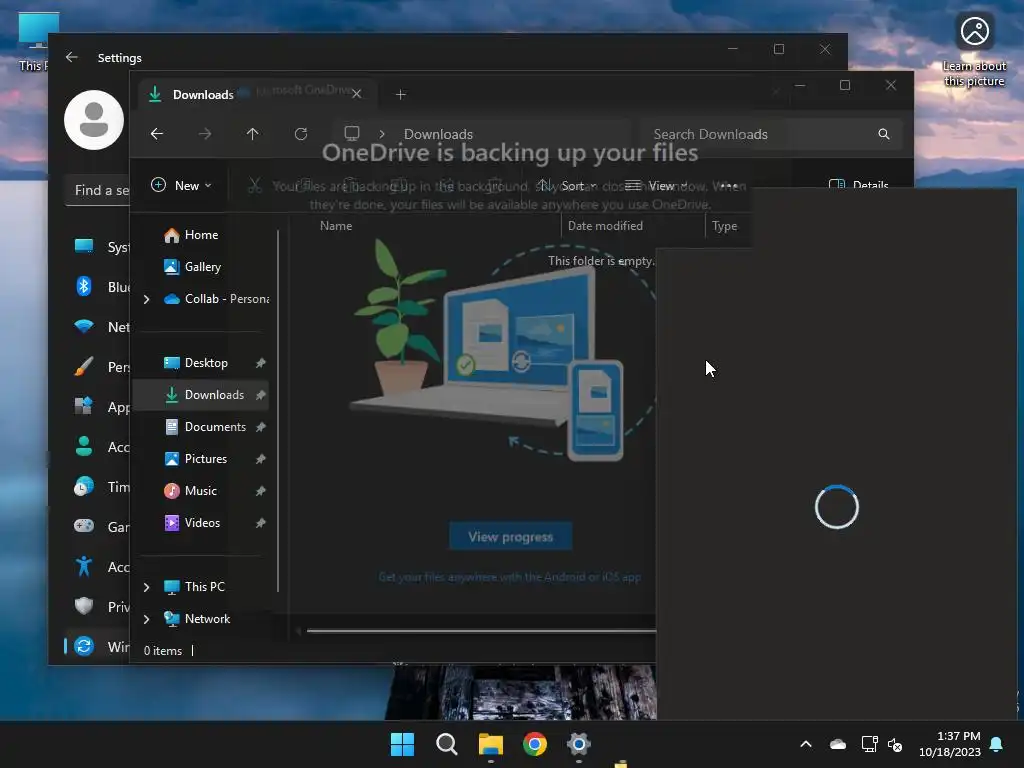Open Gallery in the navigation pane
Screen dimensions: 1024x768
(202, 266)
